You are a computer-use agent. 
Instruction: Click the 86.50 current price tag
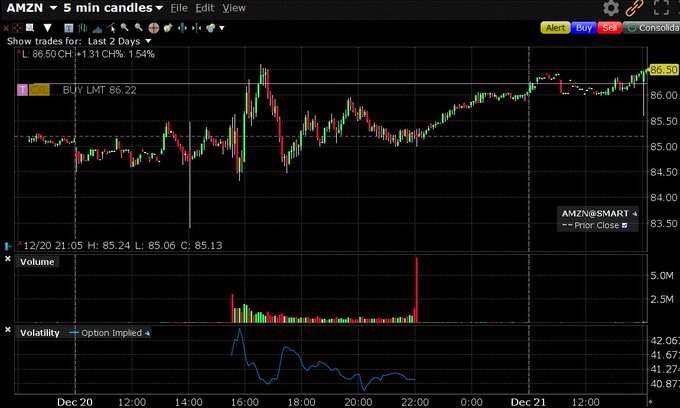(663, 70)
